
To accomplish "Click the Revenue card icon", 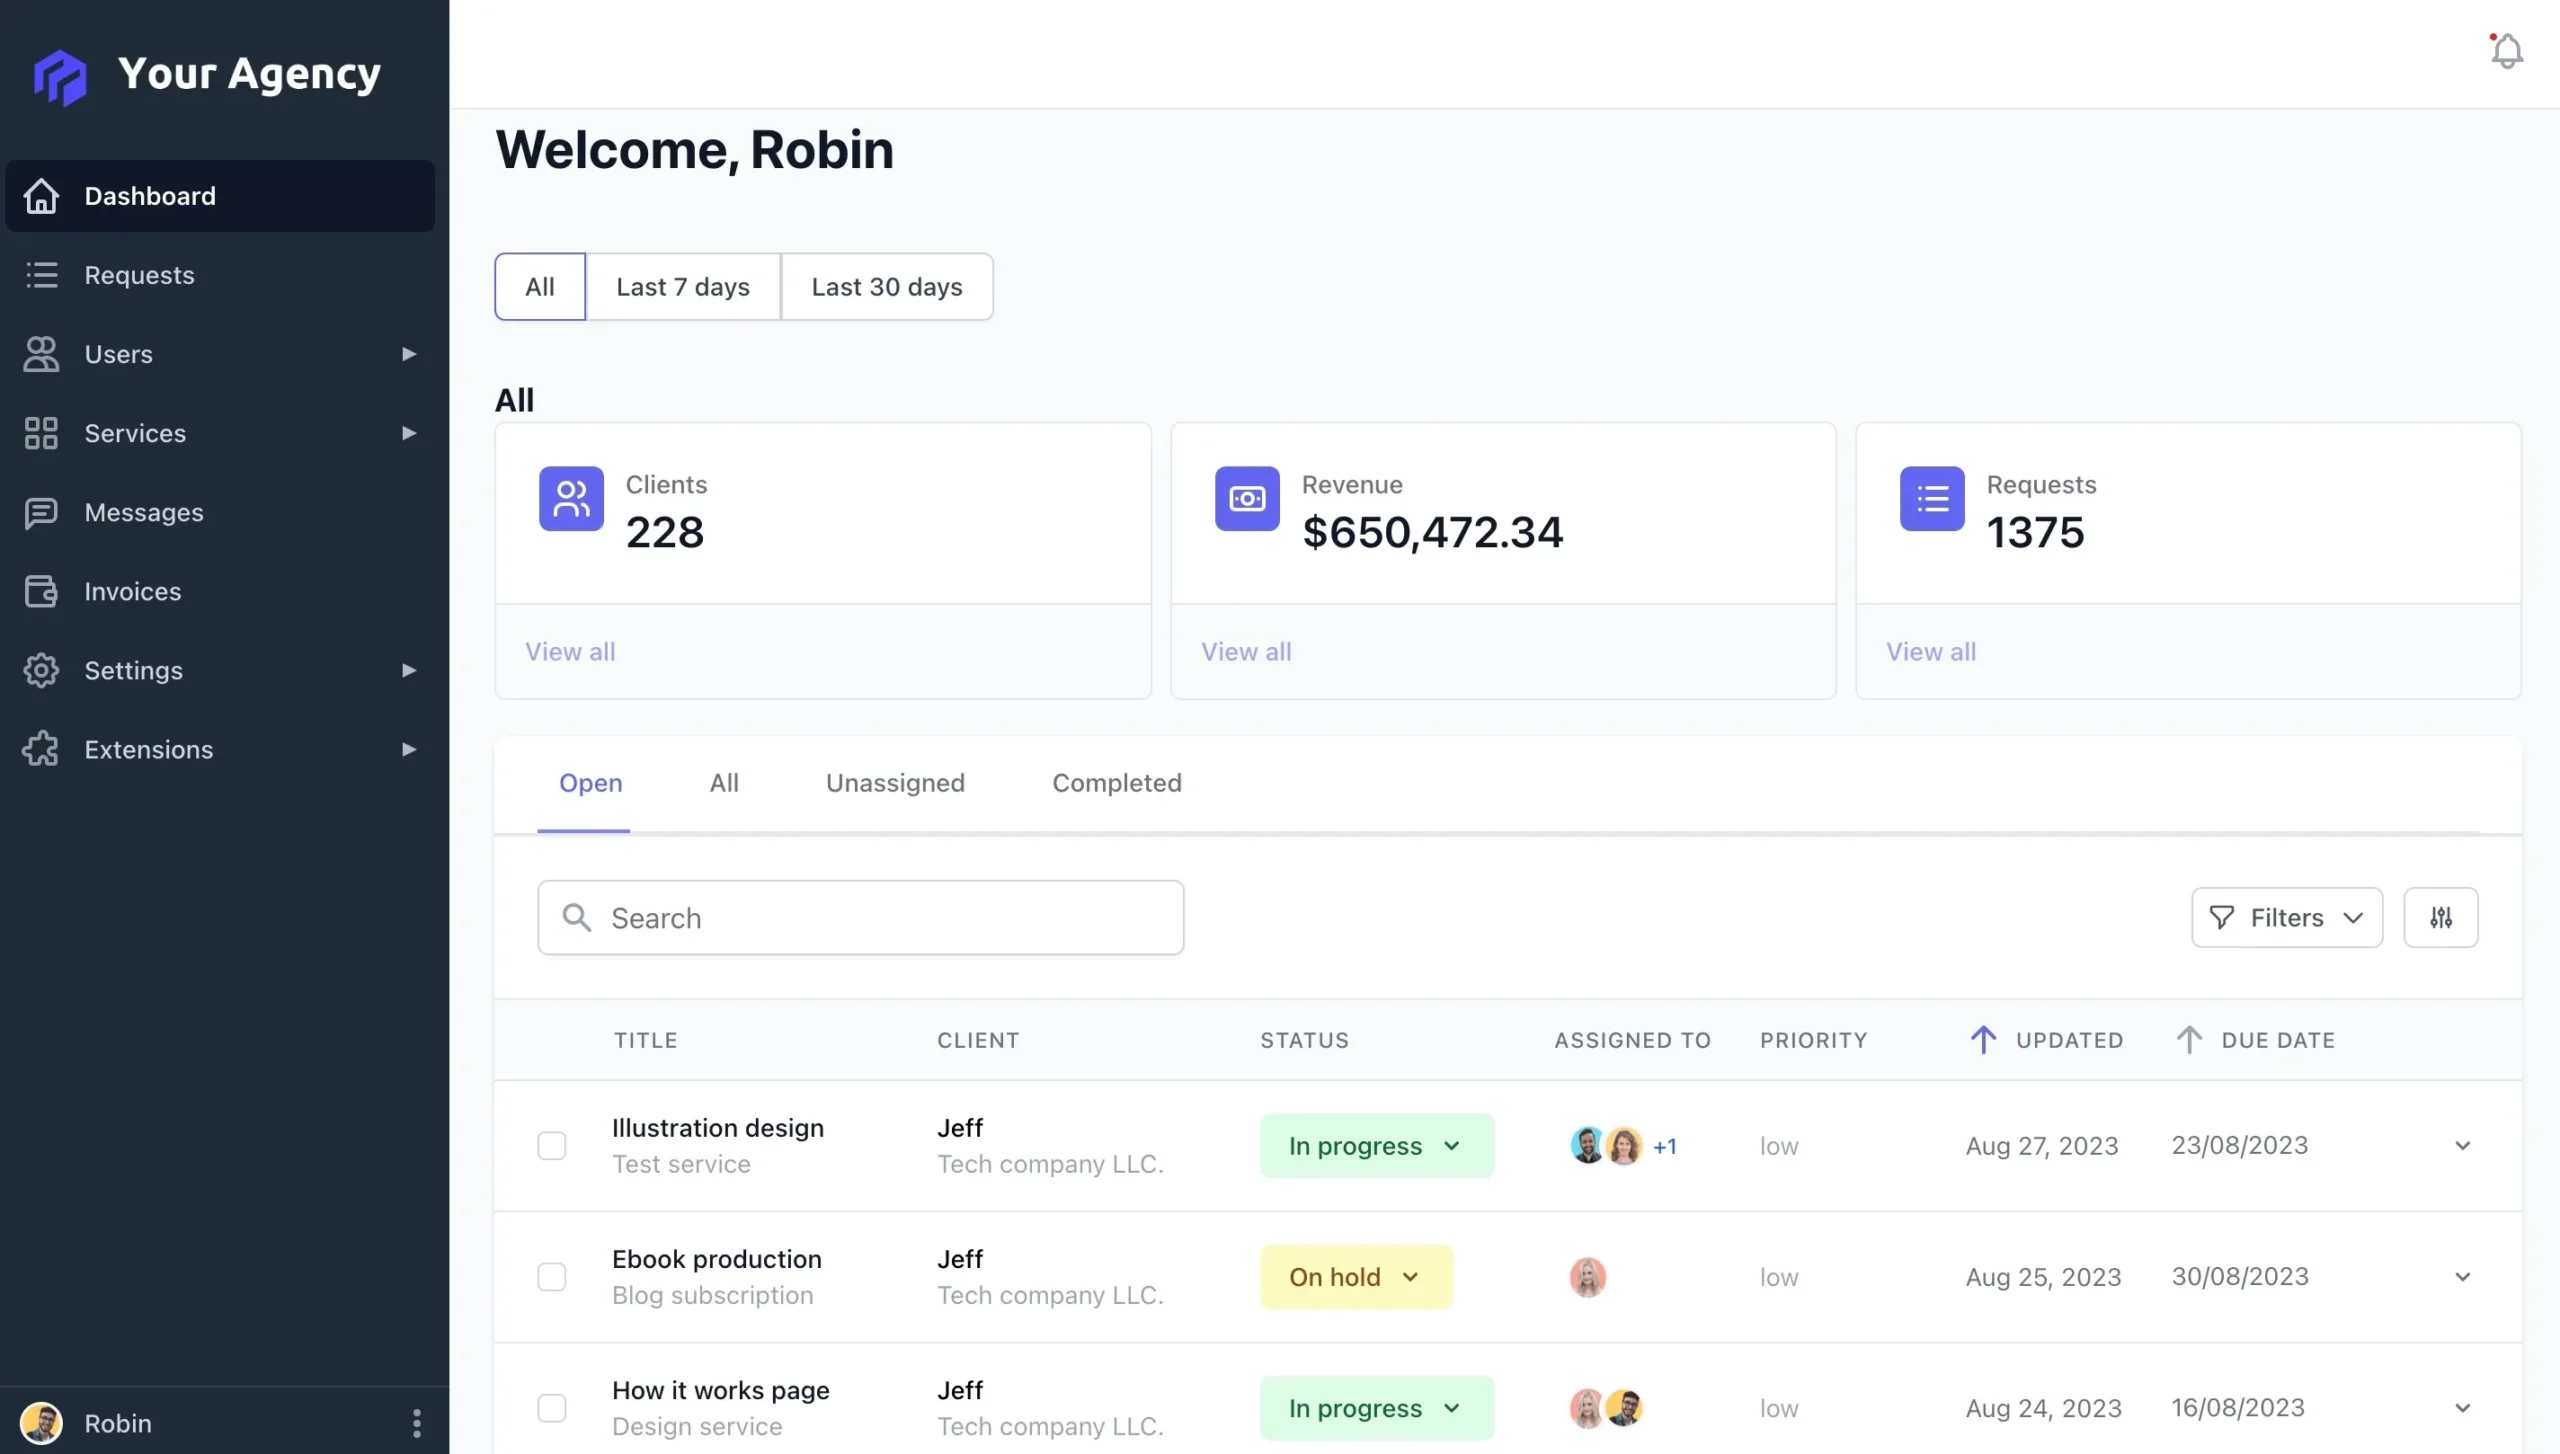I will click(1246, 499).
